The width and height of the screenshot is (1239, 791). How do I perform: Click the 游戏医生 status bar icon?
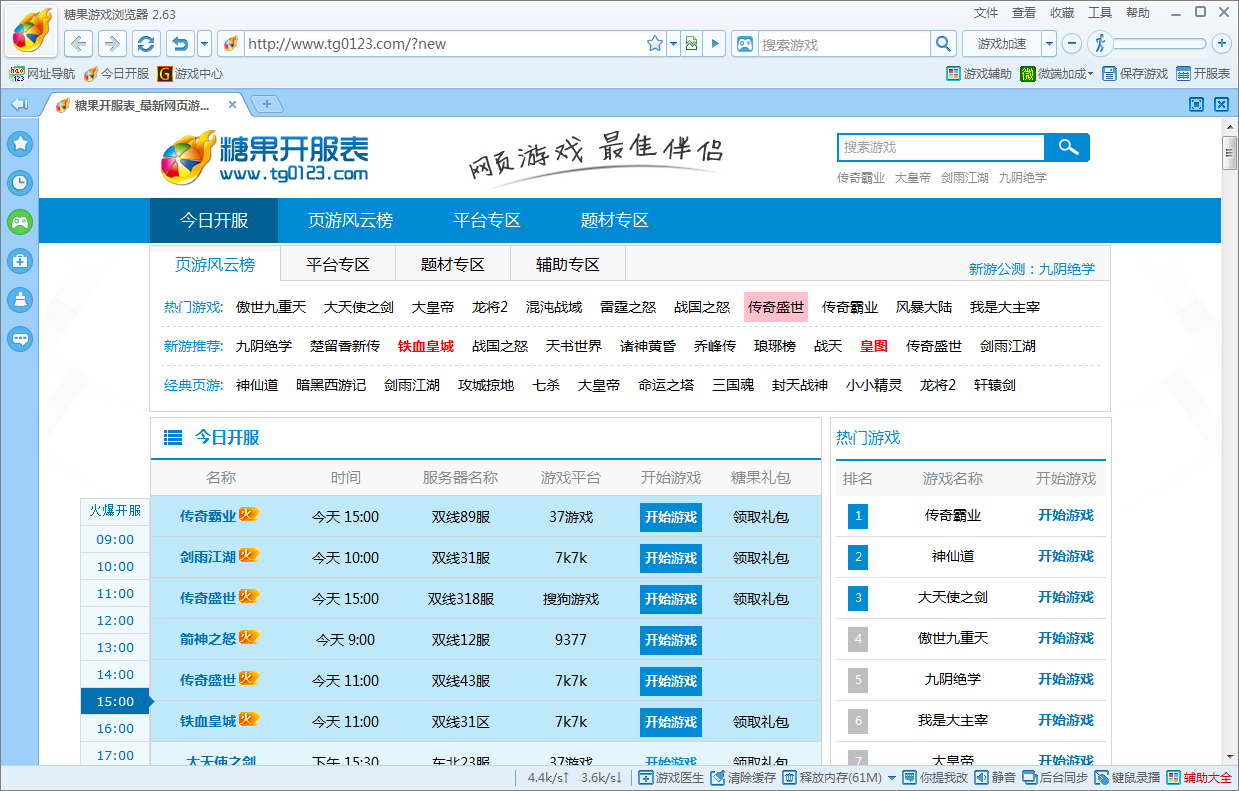point(671,778)
